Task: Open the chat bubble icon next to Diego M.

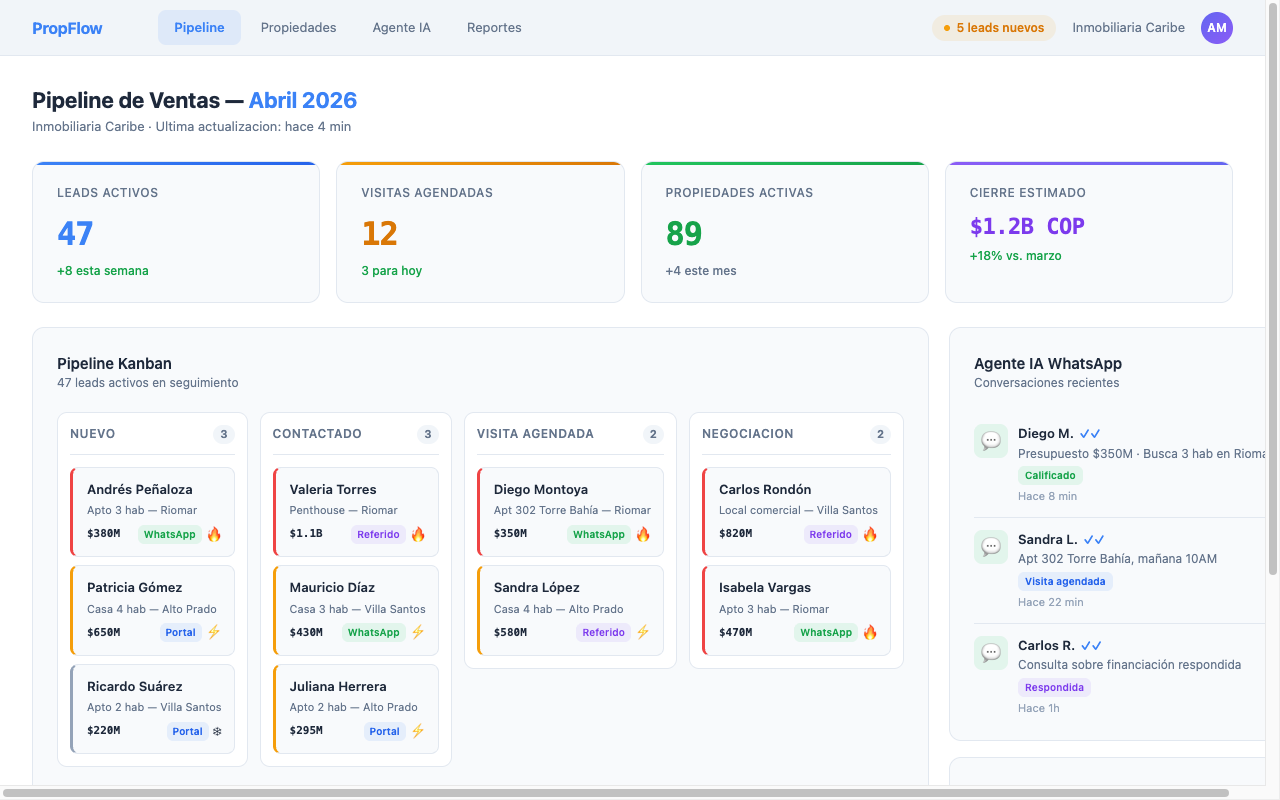Action: coord(990,440)
